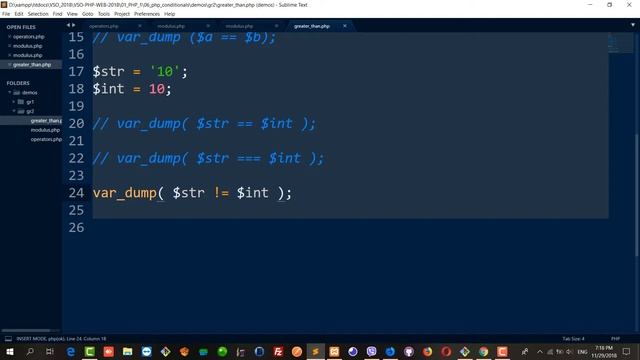Place cursor on "$str = '10';" line

point(140,72)
